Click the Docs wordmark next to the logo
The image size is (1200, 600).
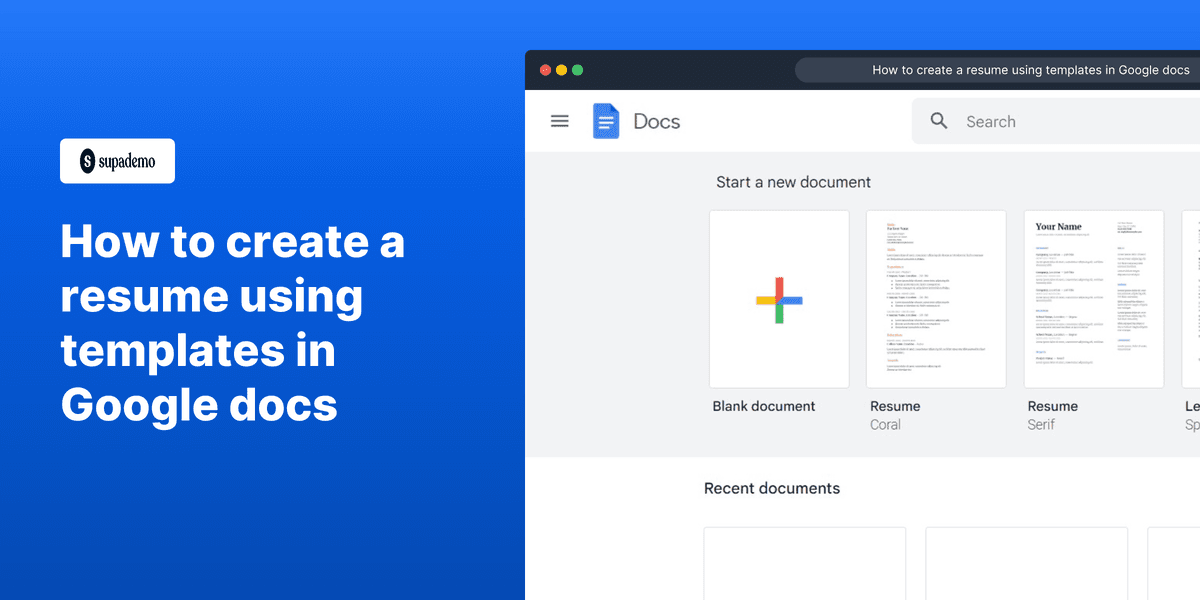[656, 120]
